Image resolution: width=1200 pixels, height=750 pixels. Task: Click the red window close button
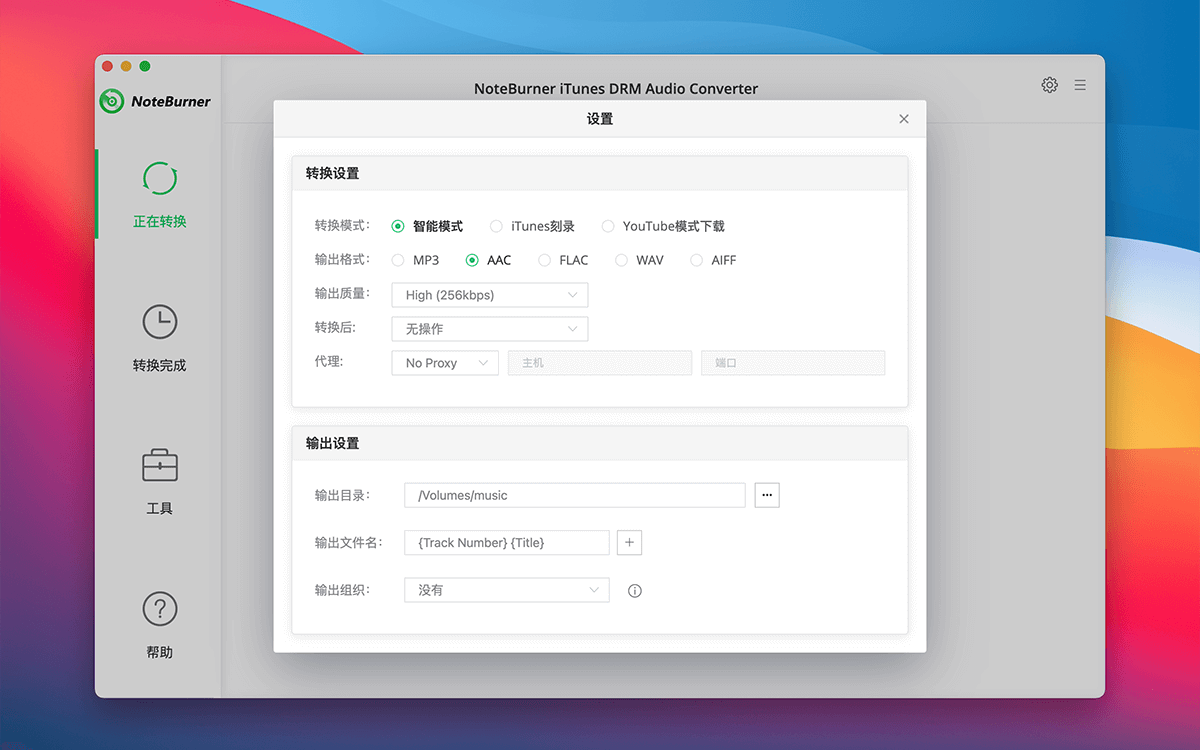108,66
